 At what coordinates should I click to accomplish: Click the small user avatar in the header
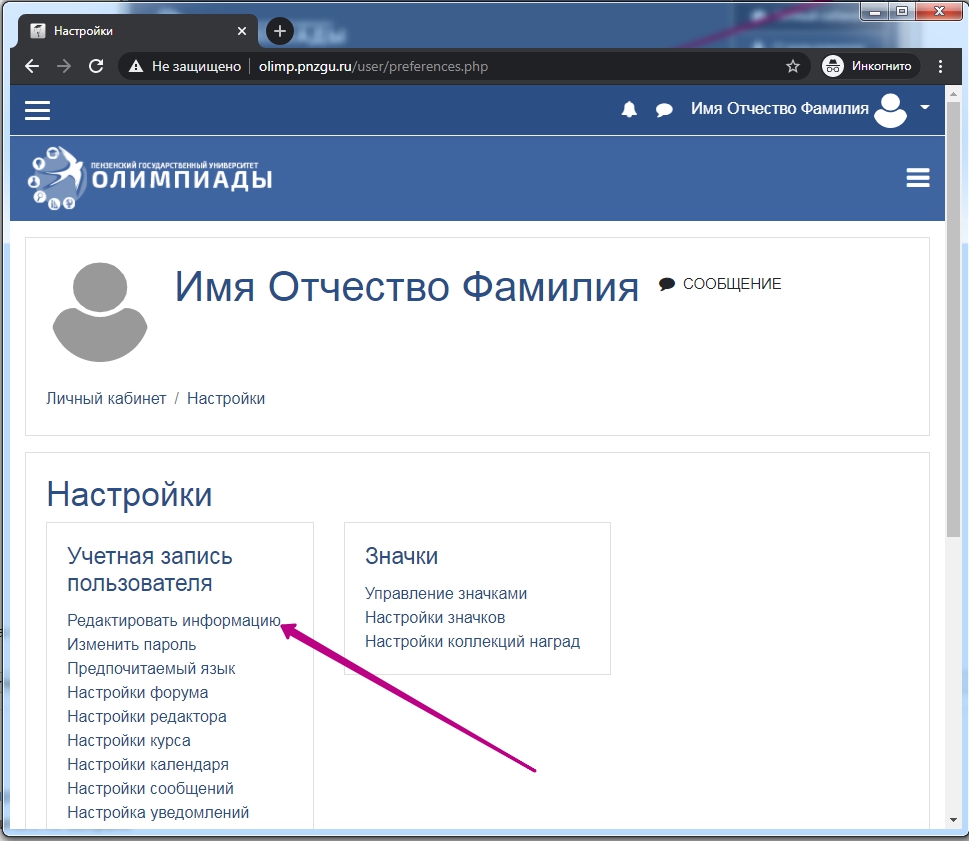(891, 110)
